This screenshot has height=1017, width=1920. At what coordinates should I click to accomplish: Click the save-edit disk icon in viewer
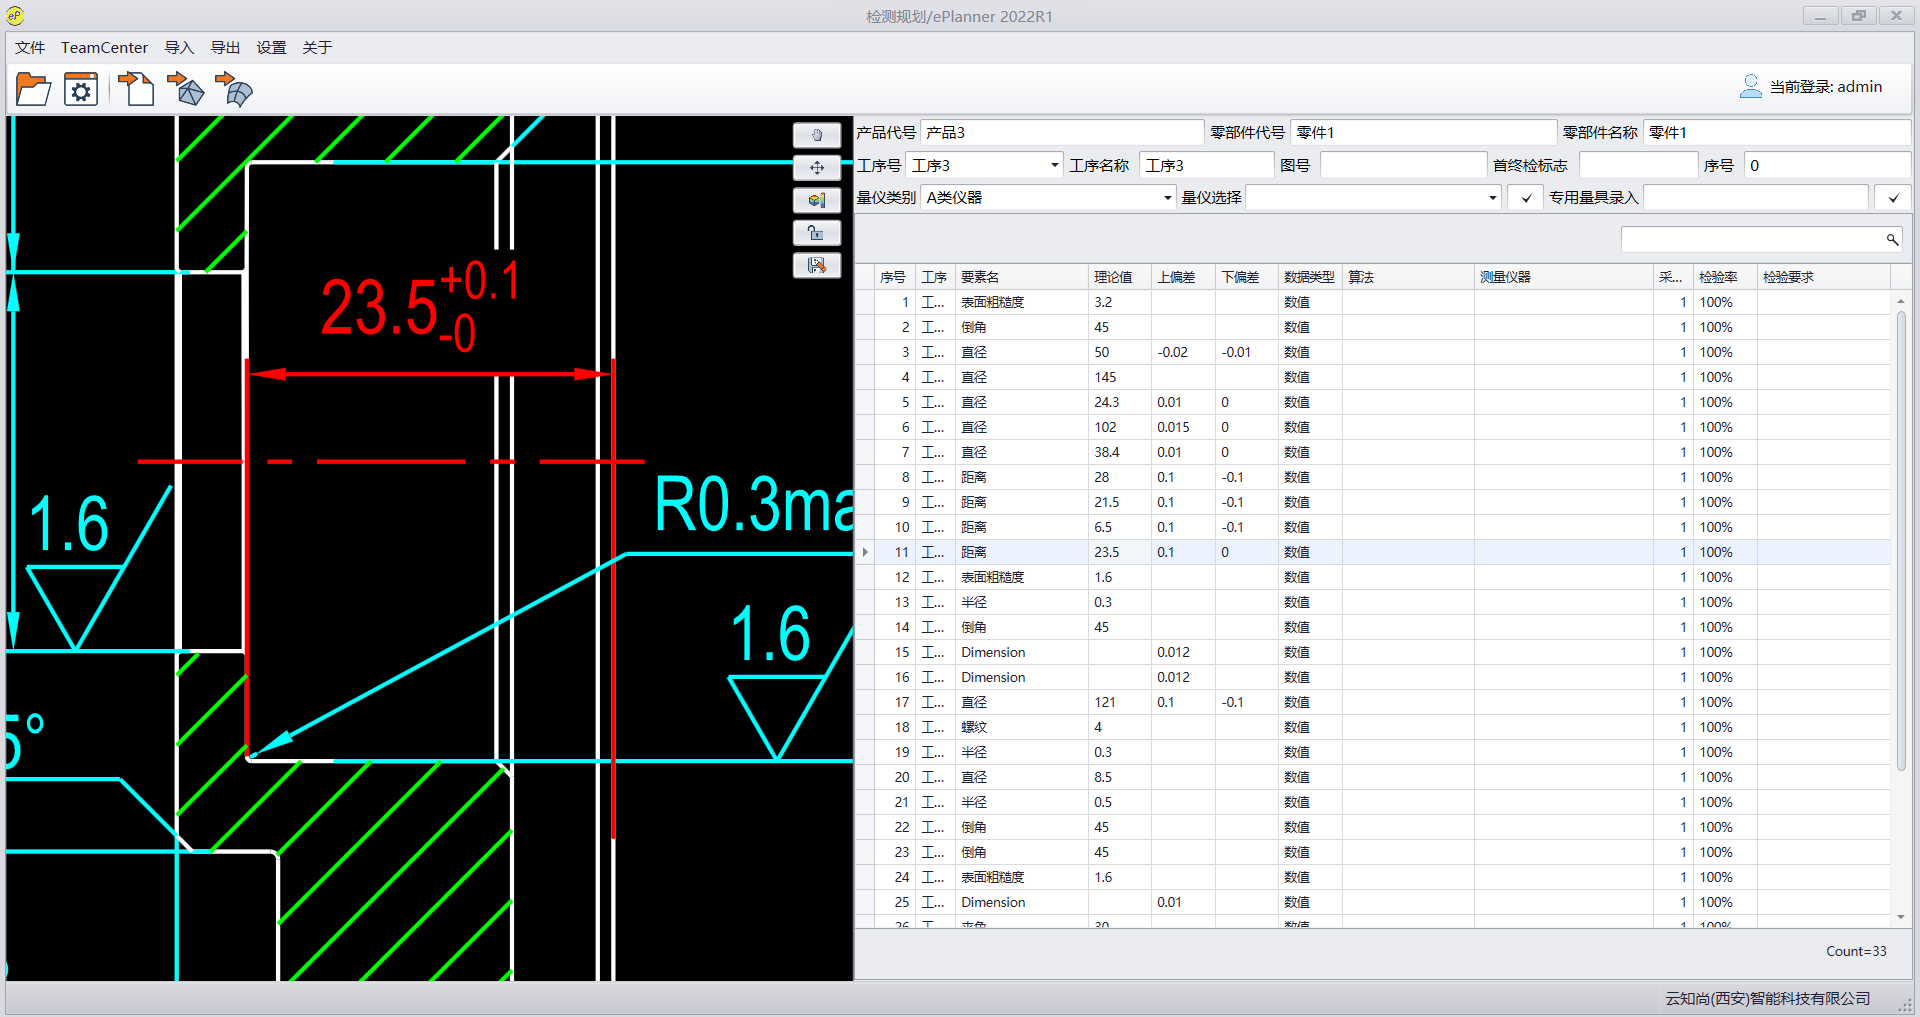point(816,265)
